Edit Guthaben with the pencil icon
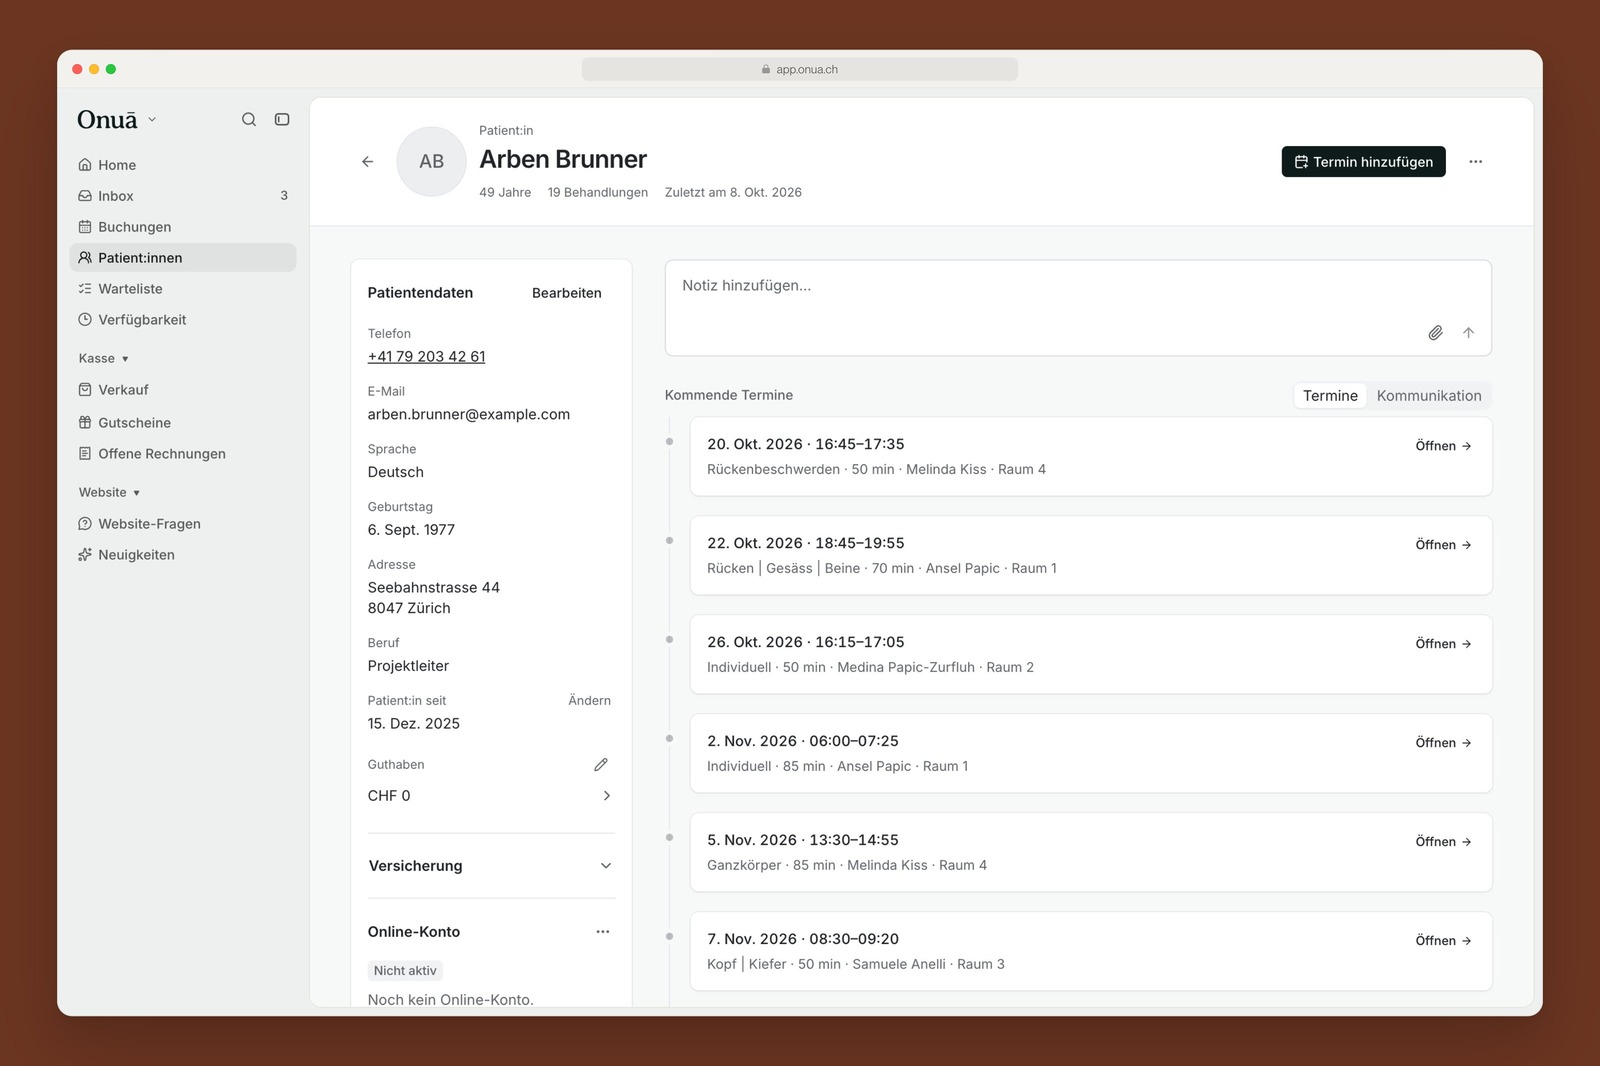Image resolution: width=1600 pixels, height=1066 pixels. (601, 764)
